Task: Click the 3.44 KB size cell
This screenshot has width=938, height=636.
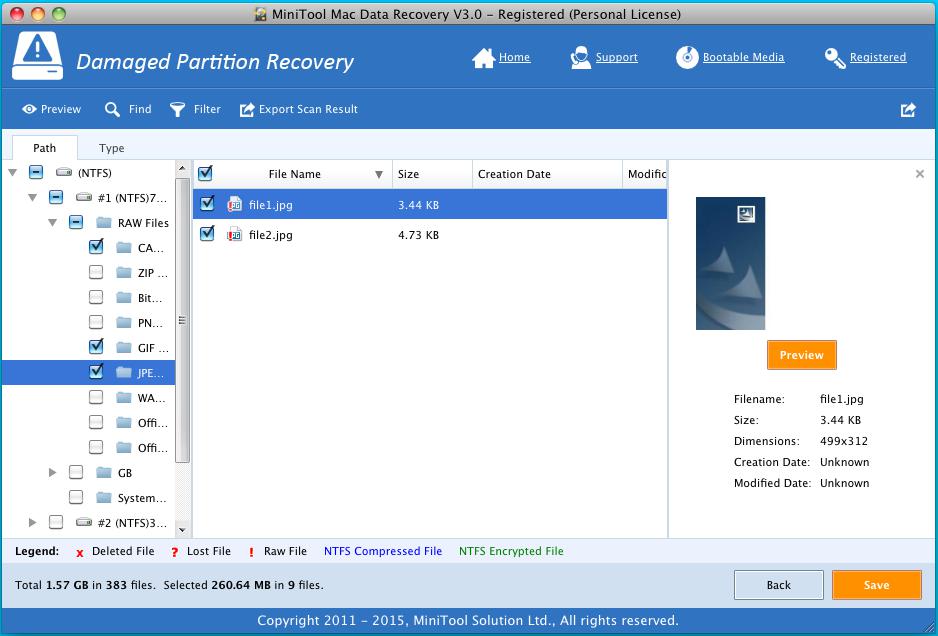Action: 418,205
